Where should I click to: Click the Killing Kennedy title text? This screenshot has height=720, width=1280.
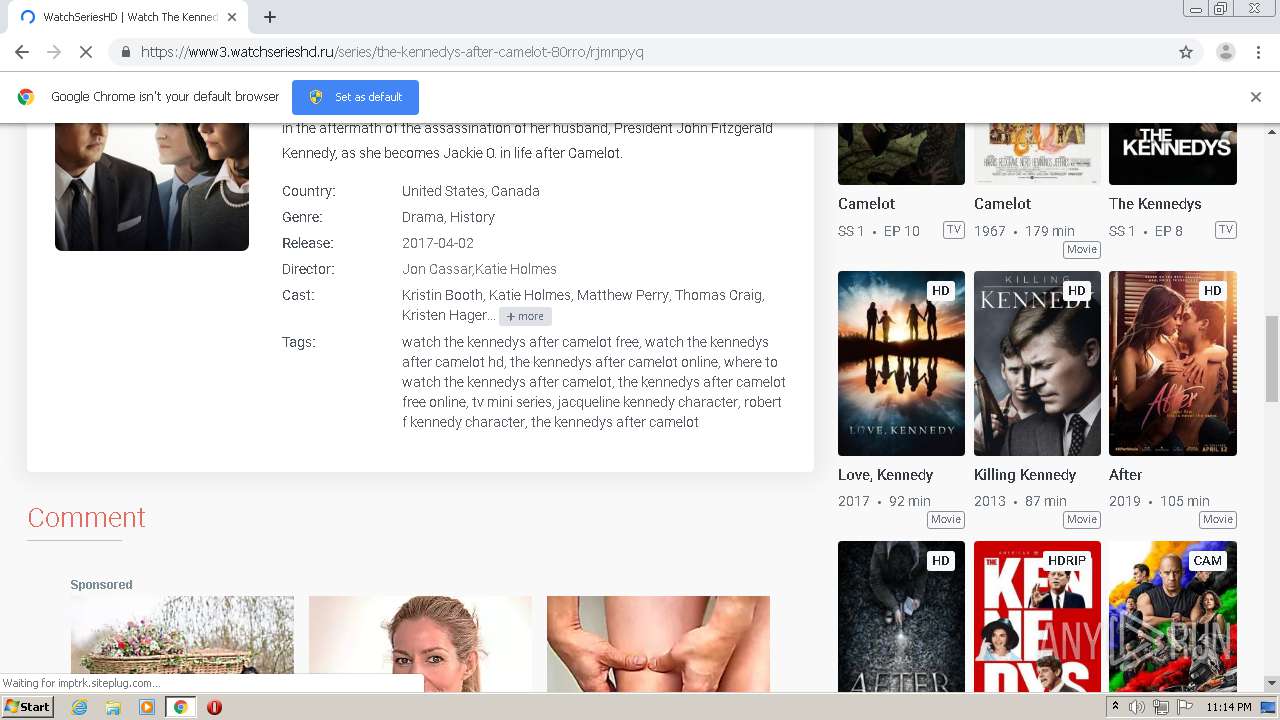(1025, 475)
